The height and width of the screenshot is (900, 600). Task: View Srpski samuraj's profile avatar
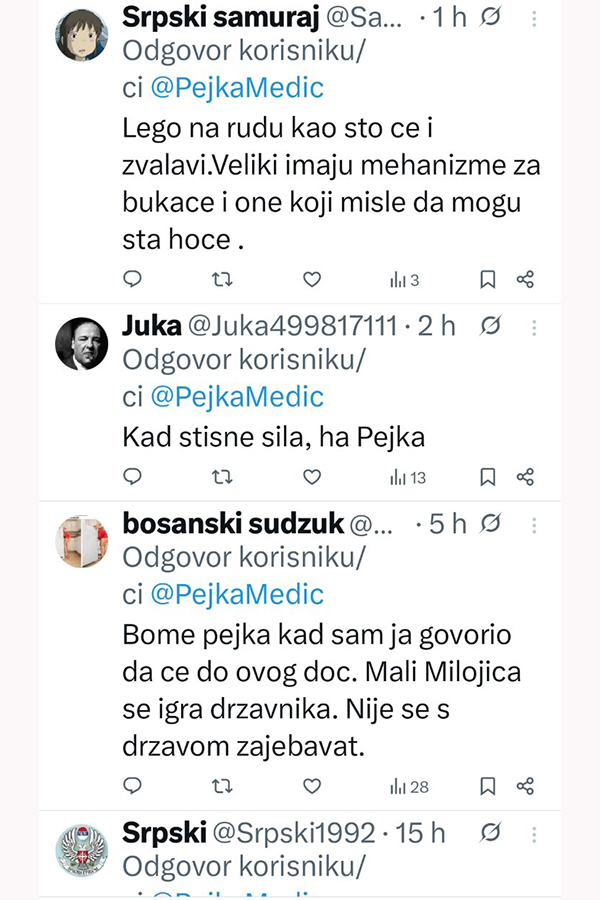coord(81,35)
